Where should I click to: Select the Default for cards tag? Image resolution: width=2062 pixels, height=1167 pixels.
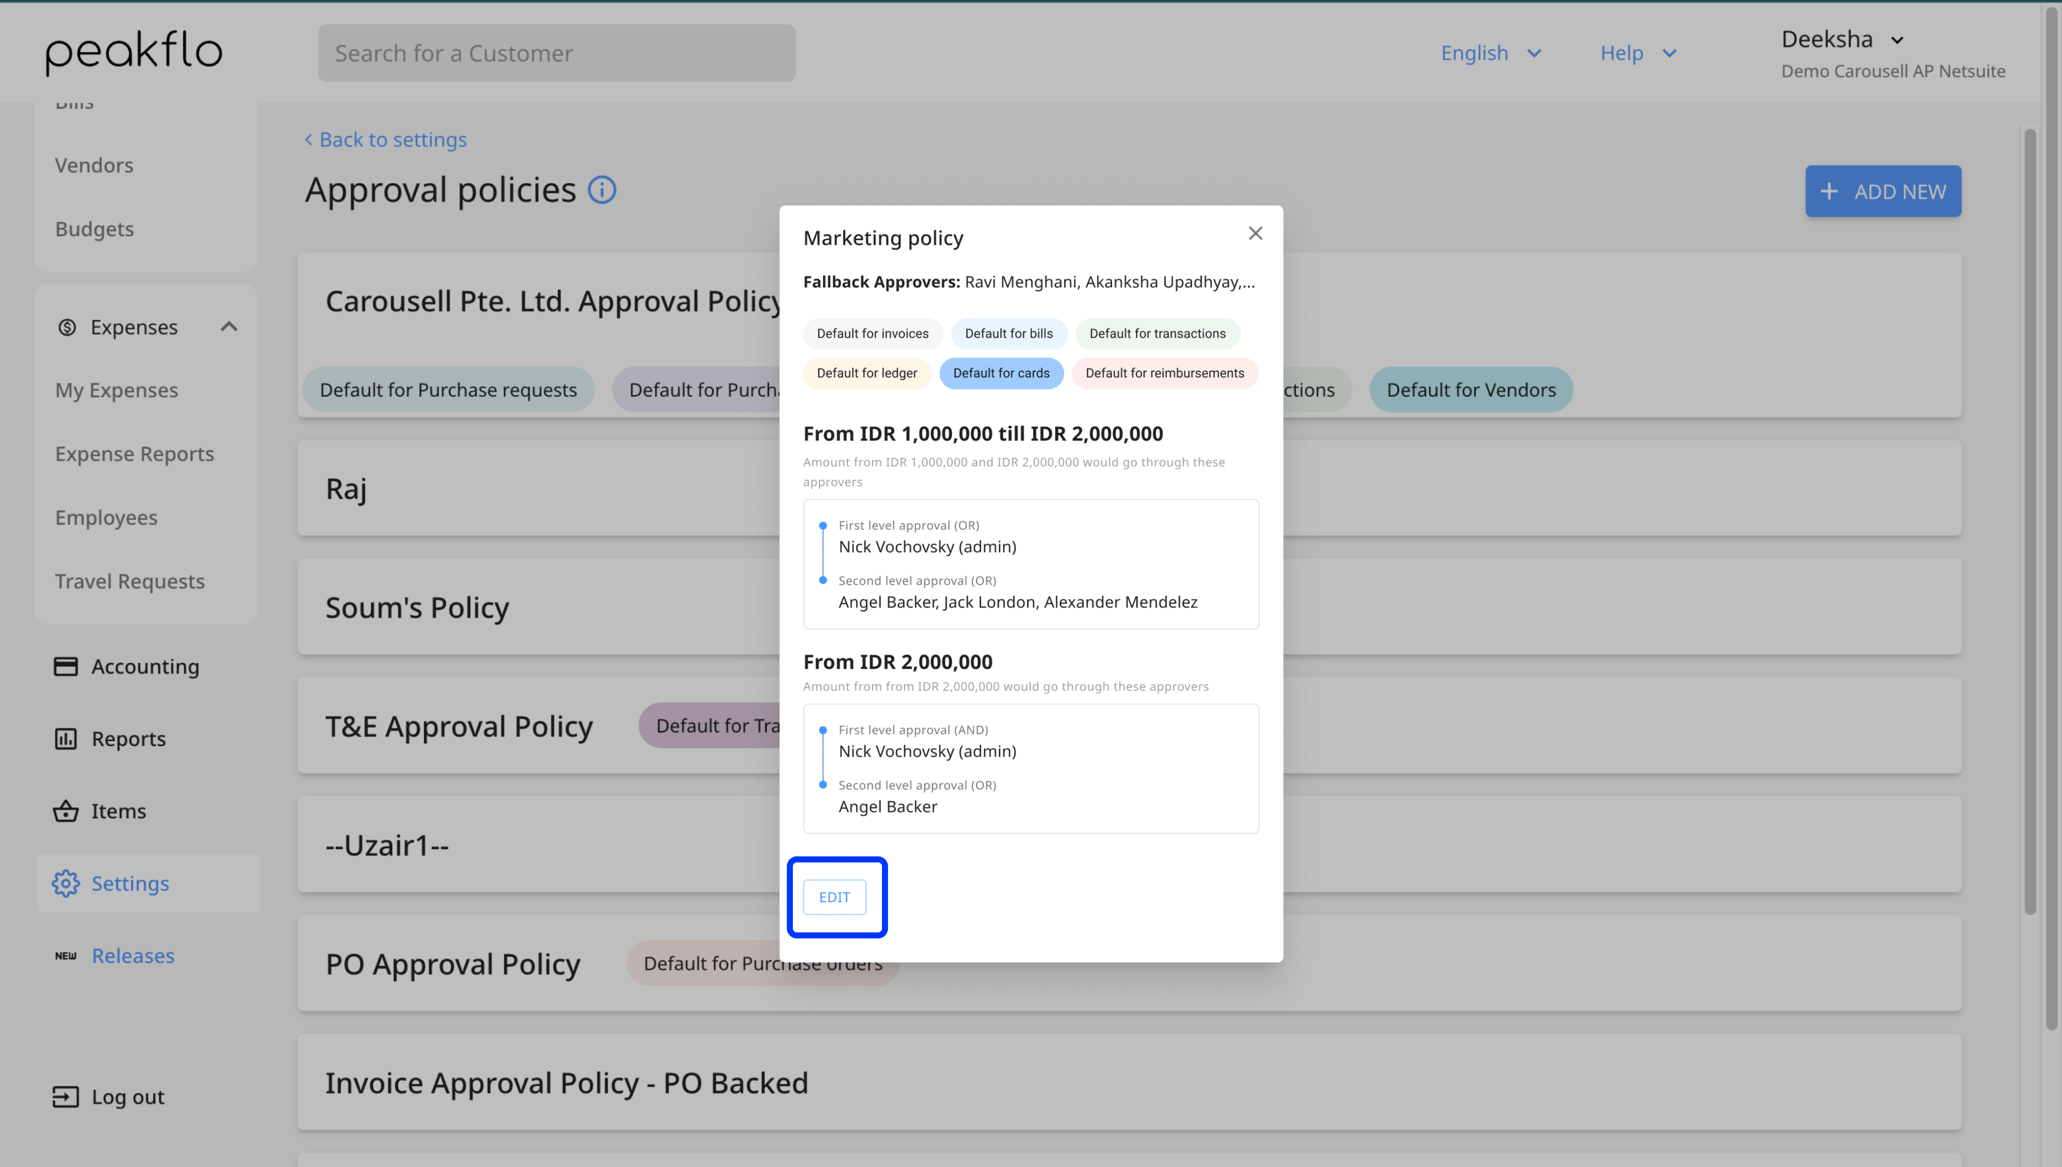pyautogui.click(x=1001, y=373)
